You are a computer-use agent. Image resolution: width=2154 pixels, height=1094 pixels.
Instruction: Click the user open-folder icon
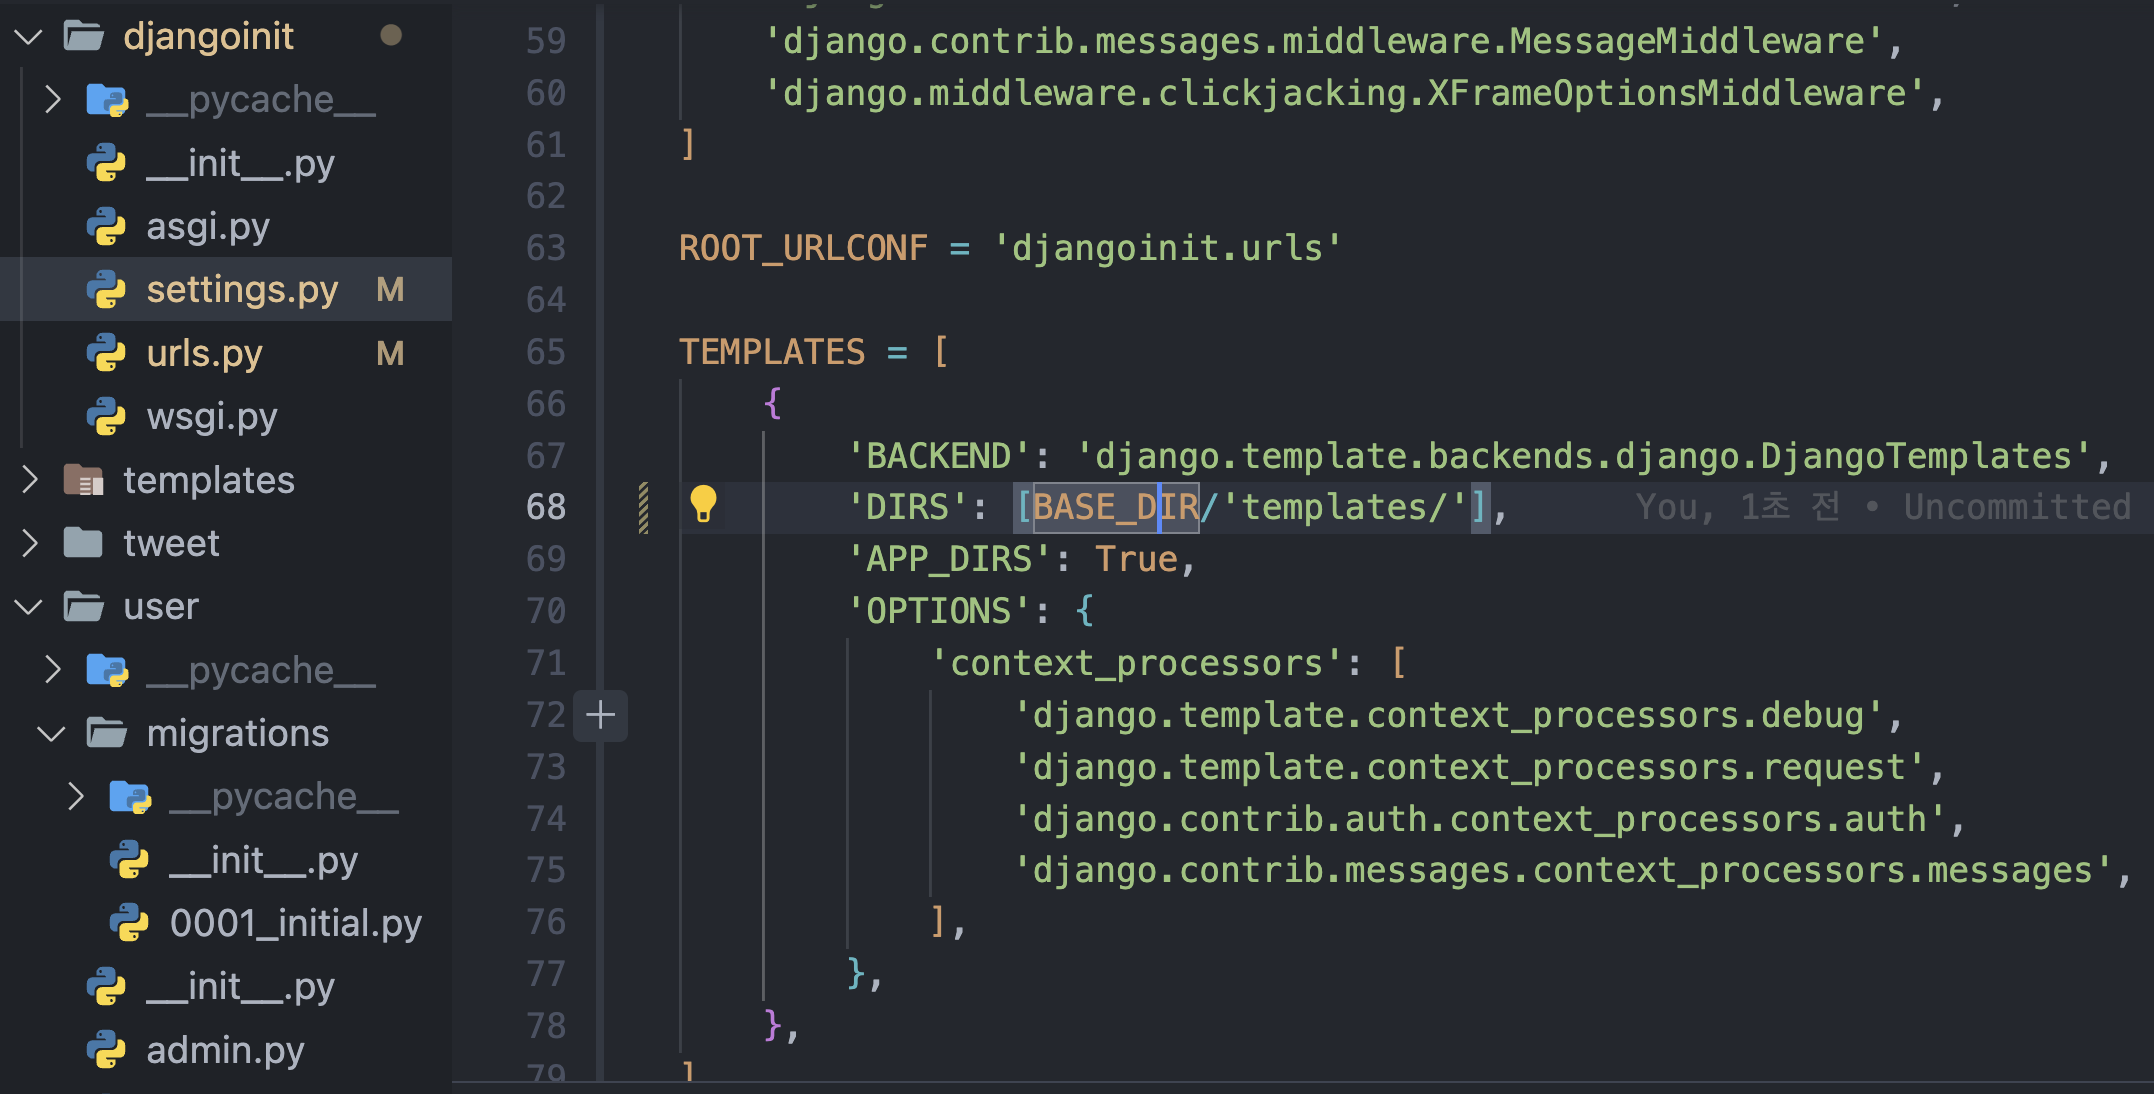pos(84,607)
